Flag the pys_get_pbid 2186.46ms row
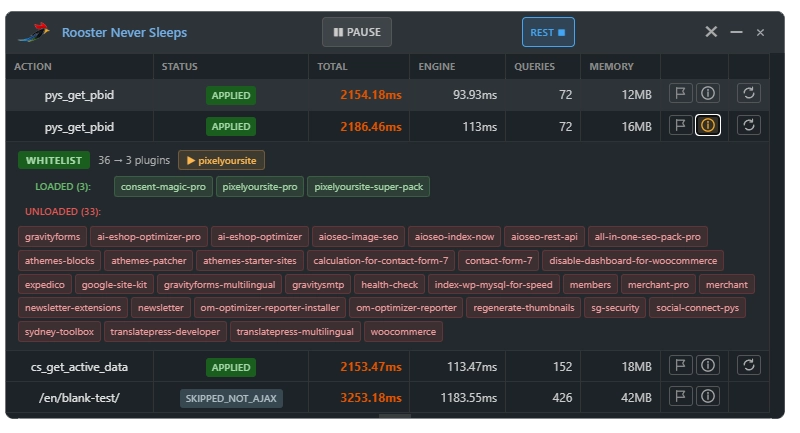This screenshot has width=800, height=433. pos(681,125)
